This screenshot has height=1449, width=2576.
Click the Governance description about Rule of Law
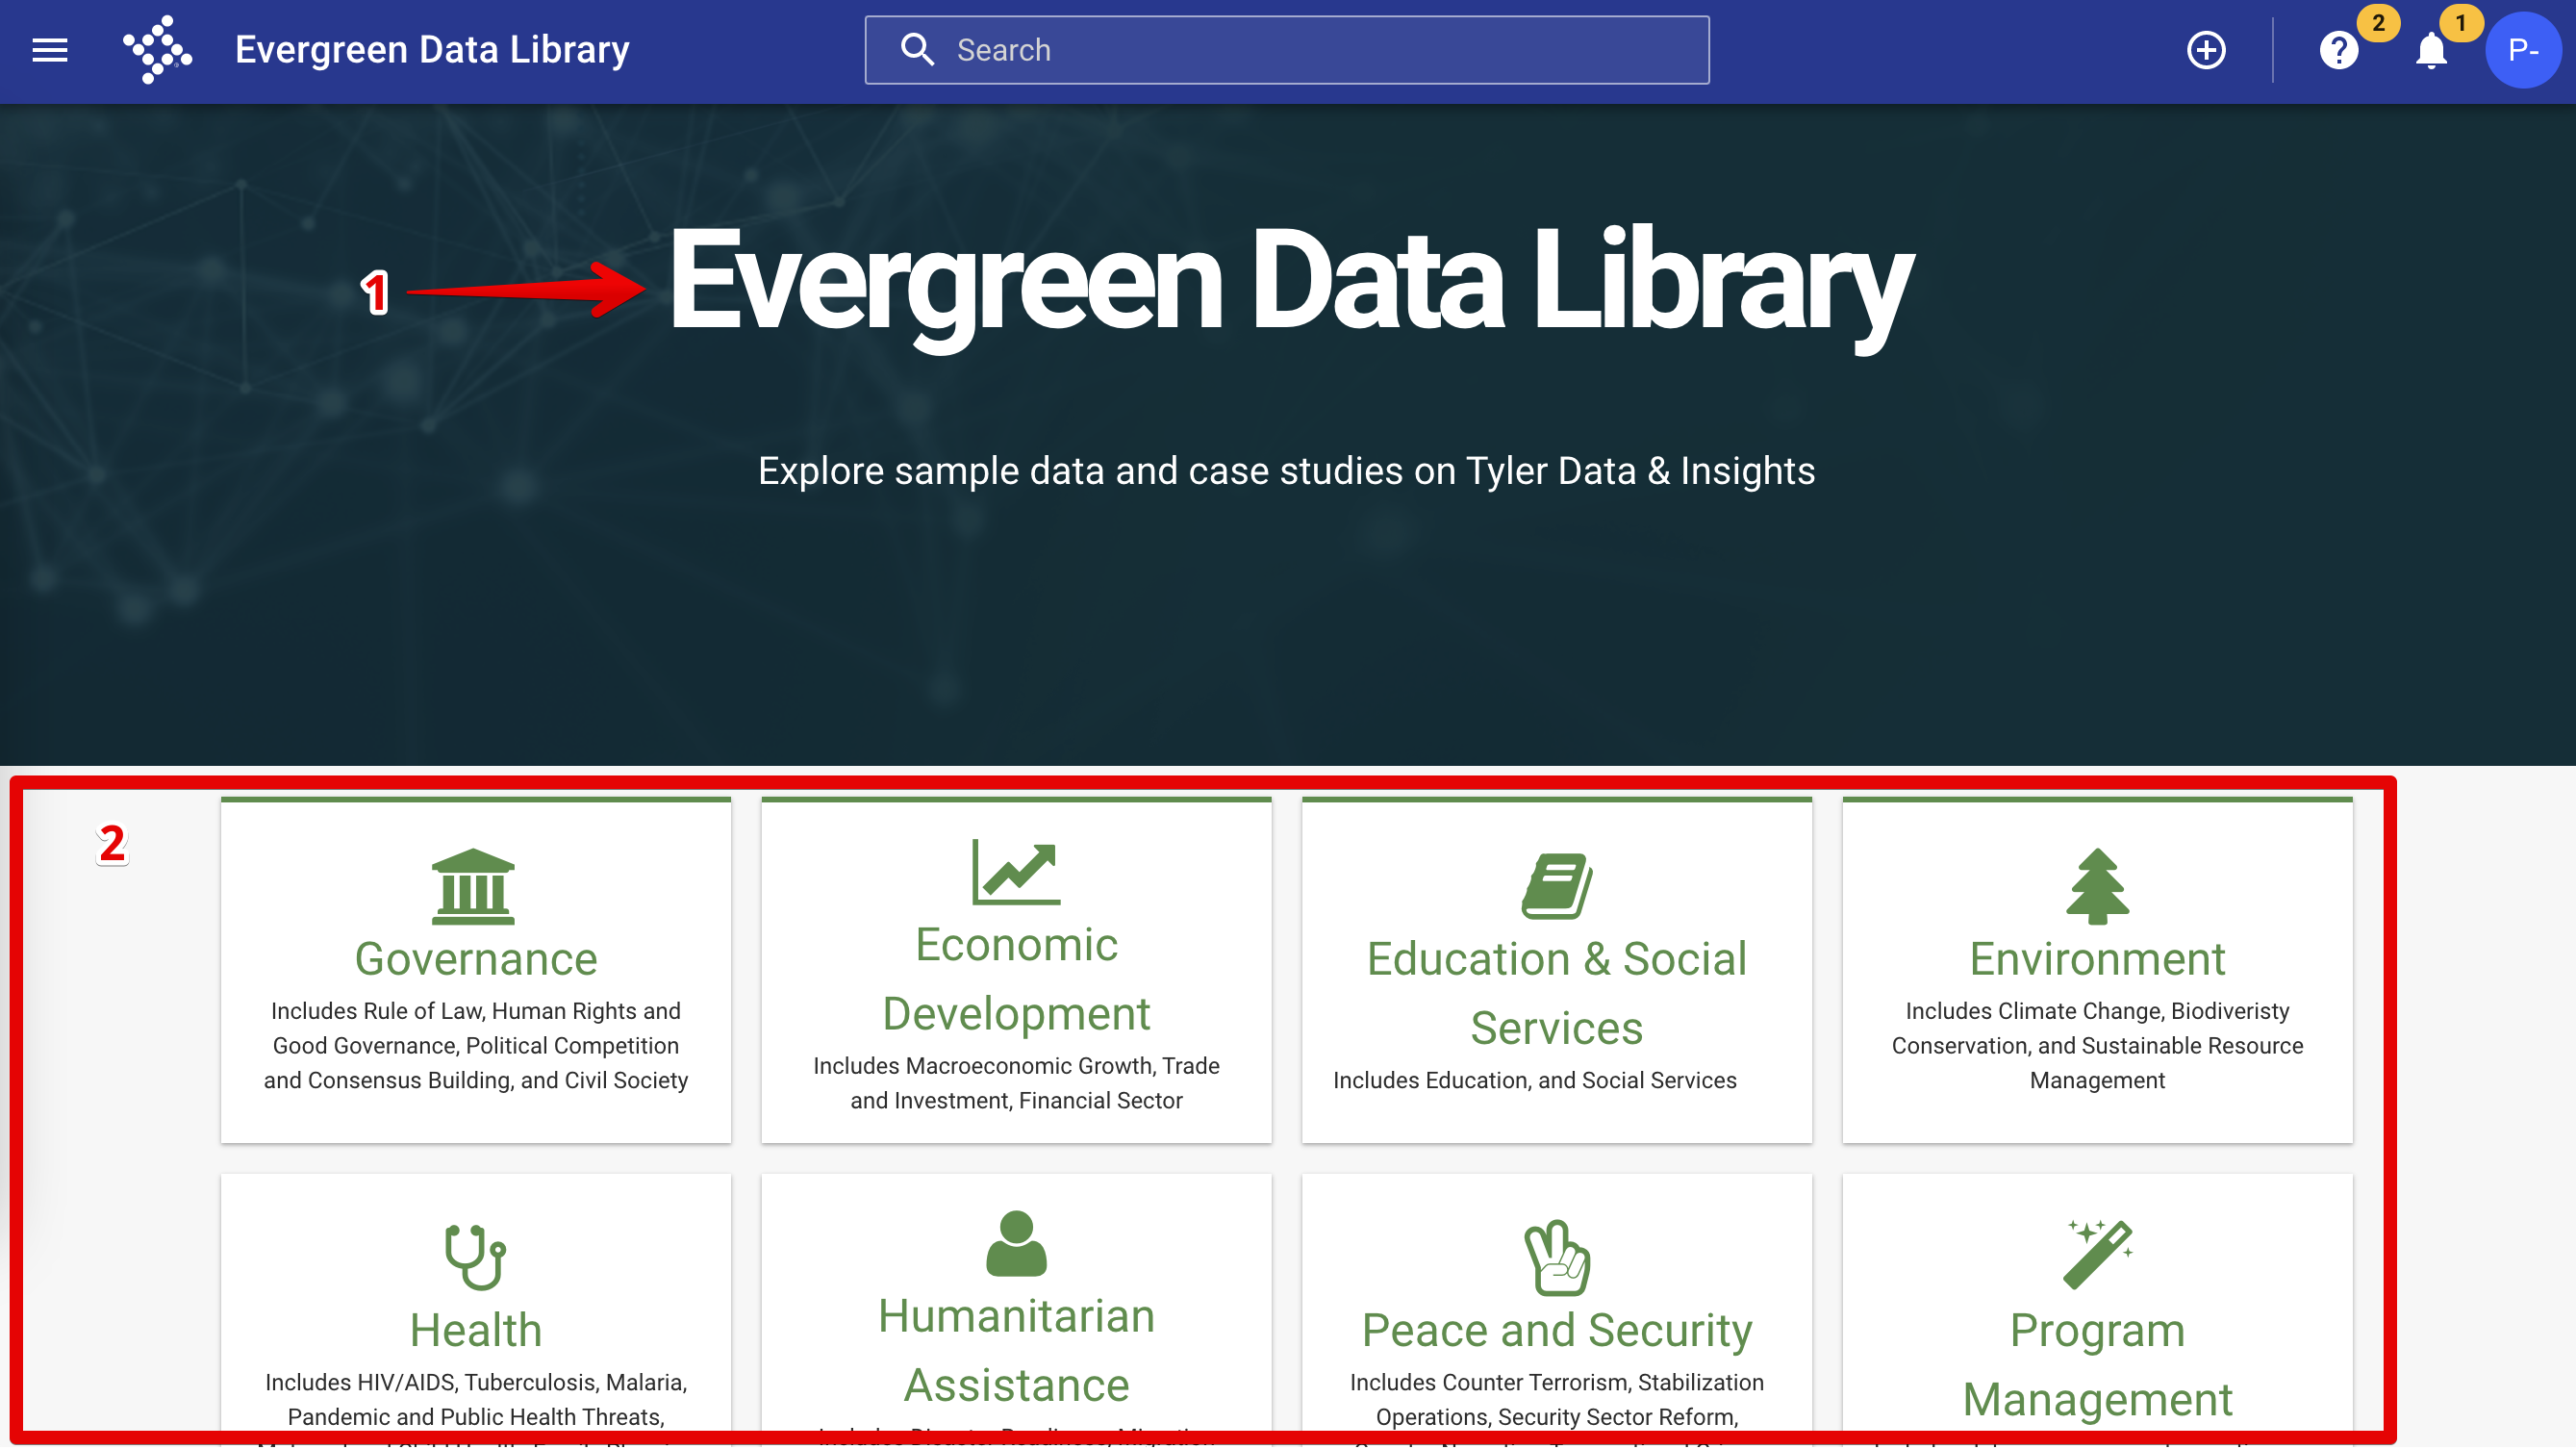(476, 1046)
